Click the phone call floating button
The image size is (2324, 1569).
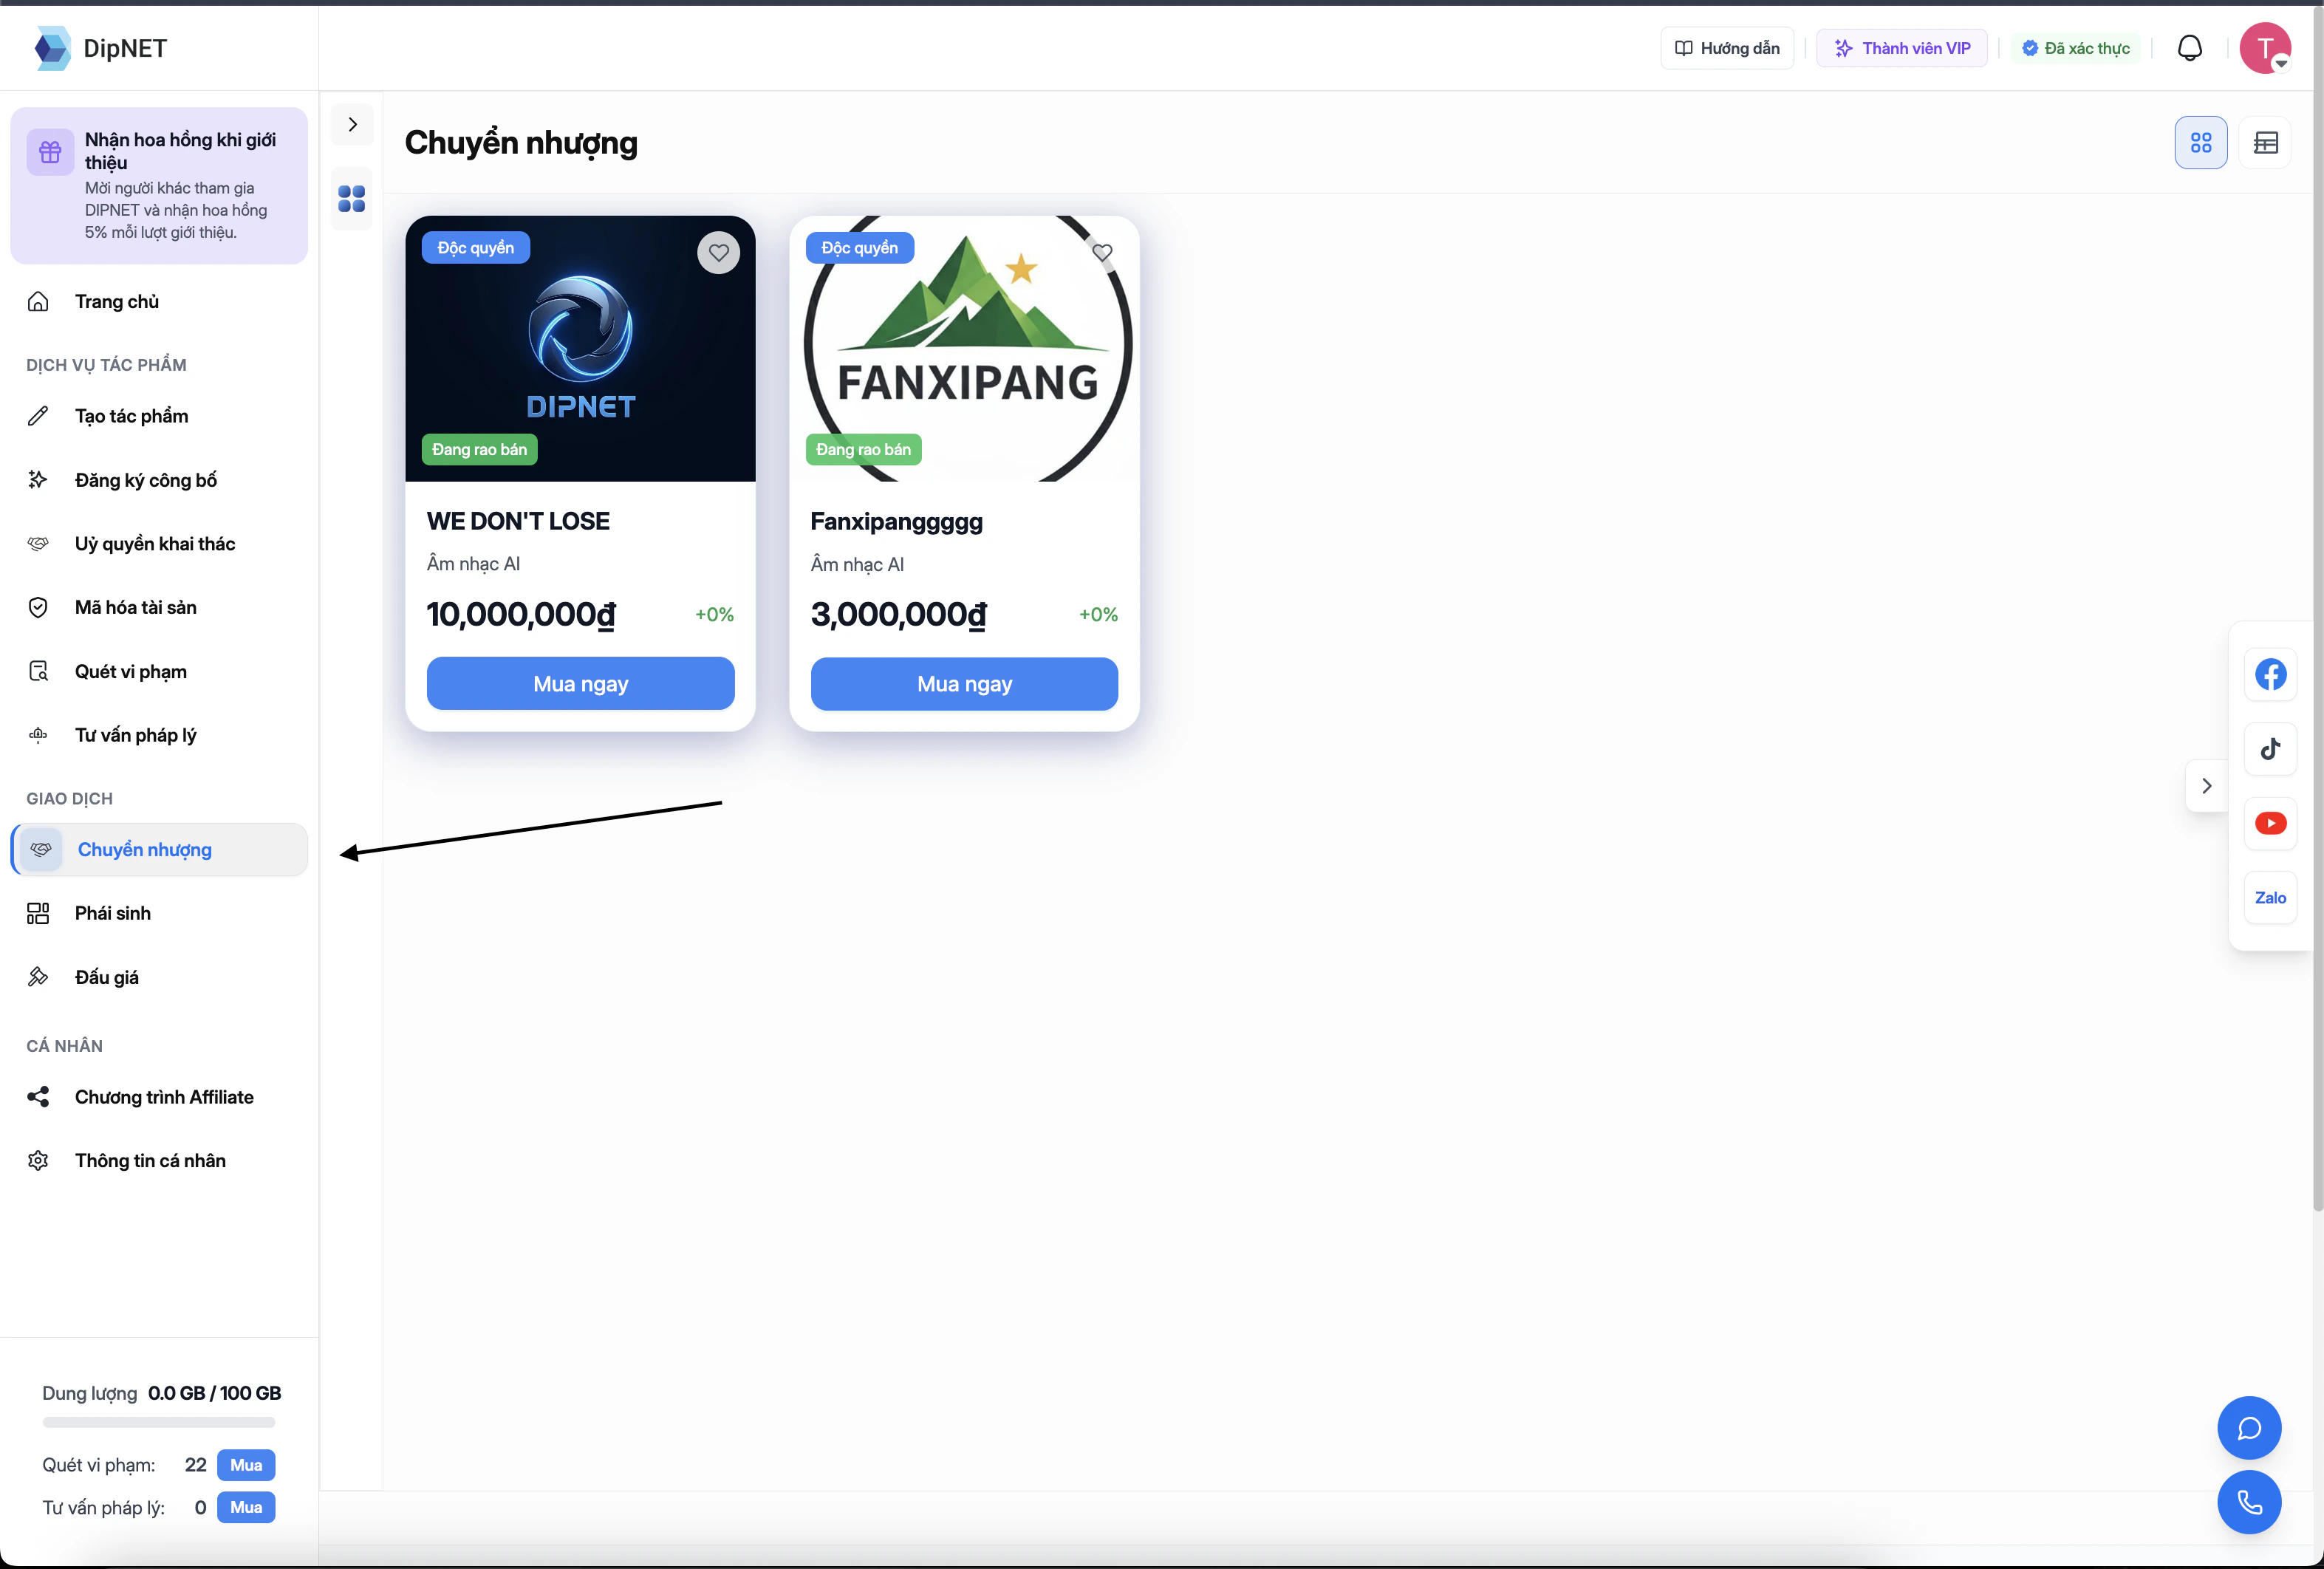coord(2249,1502)
